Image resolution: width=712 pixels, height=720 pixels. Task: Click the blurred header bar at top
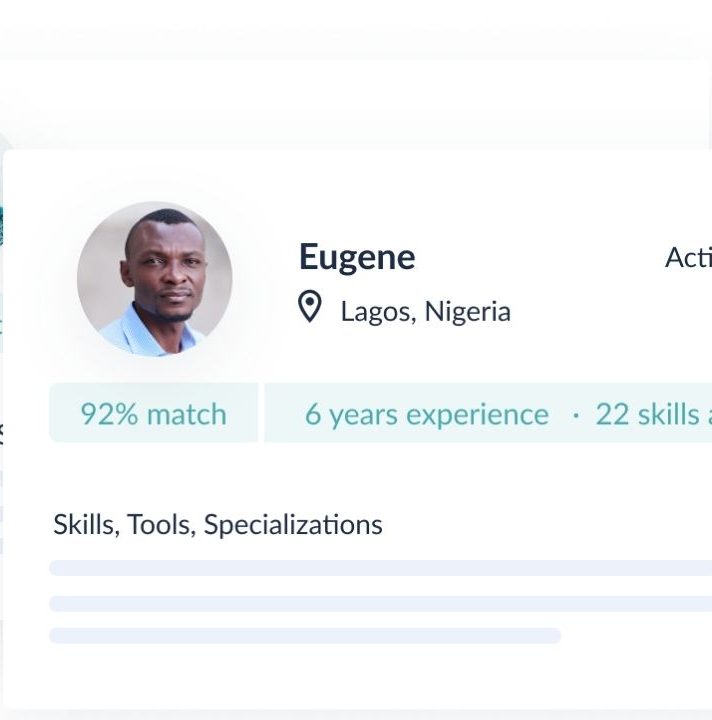356,30
